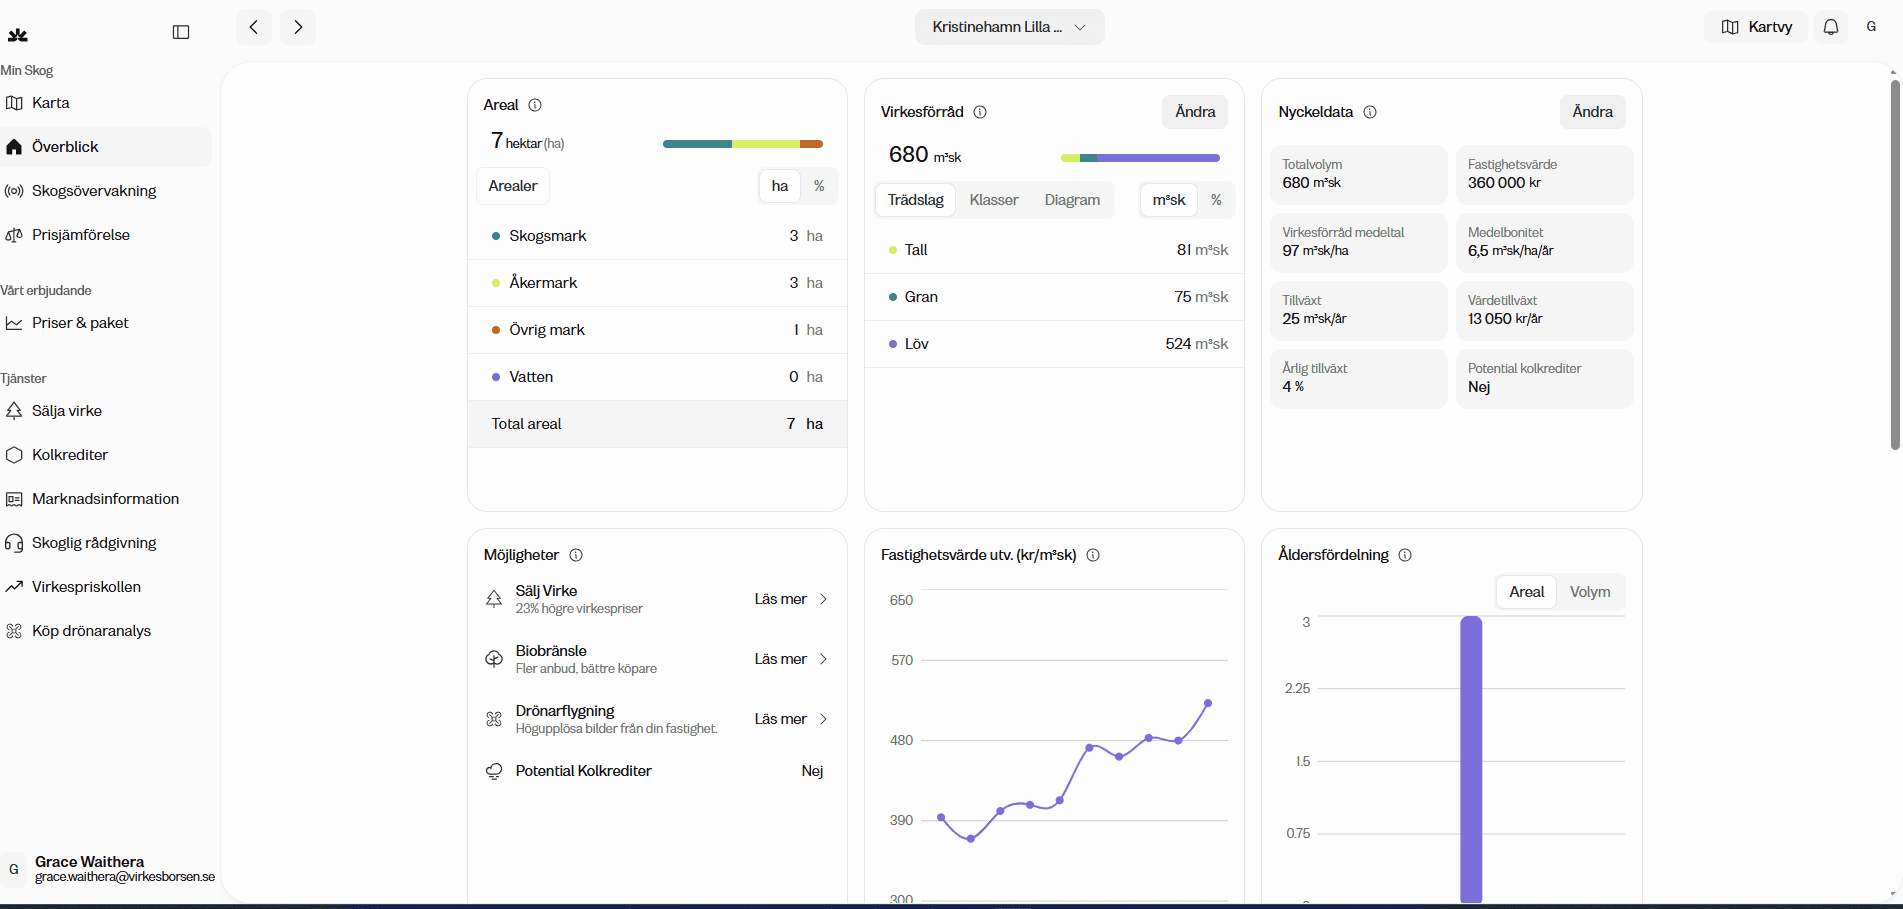This screenshot has height=909, width=1903.
Task: Click the app logo icon
Action: 17,35
